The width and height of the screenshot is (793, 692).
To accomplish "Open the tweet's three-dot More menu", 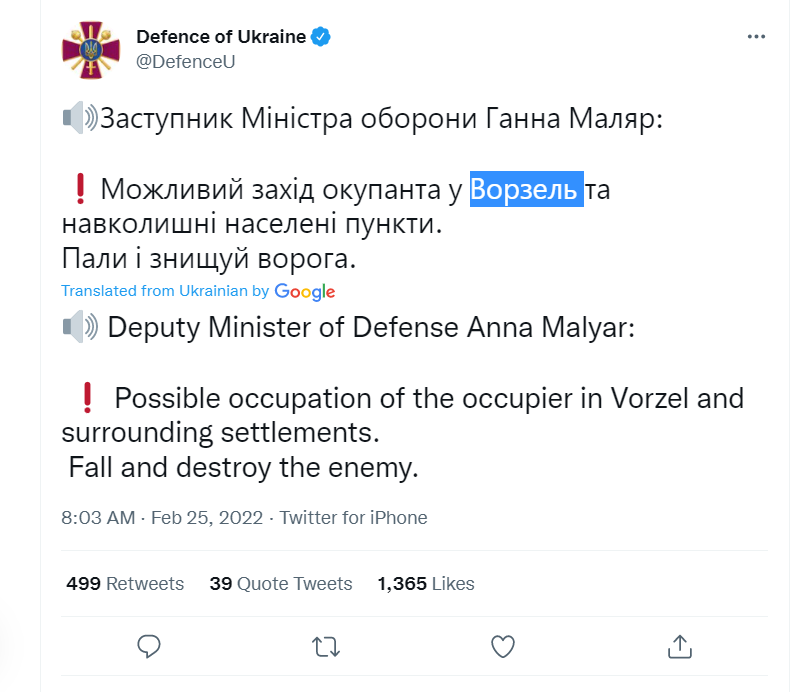I will tap(757, 37).
